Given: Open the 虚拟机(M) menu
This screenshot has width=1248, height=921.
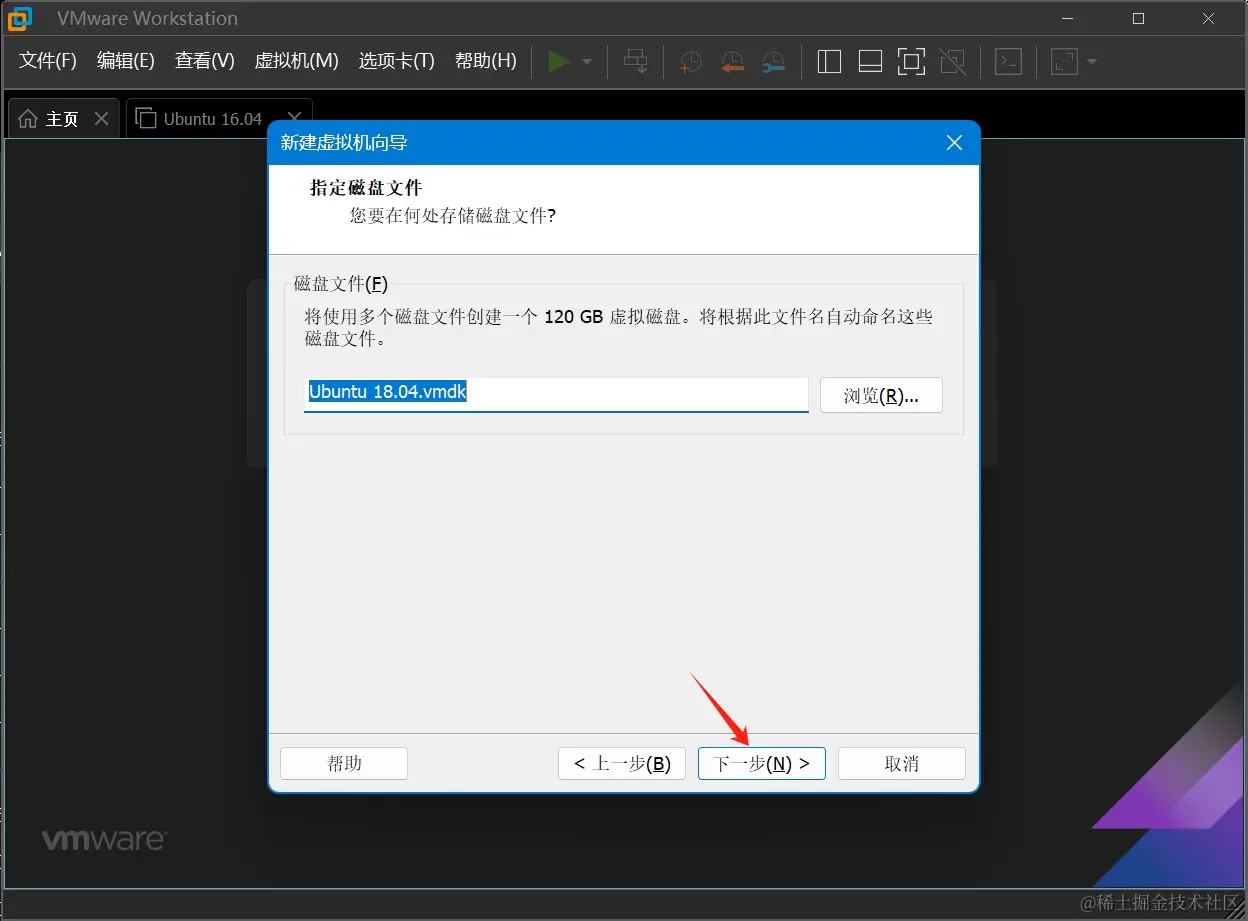Looking at the screenshot, I should 297,61.
